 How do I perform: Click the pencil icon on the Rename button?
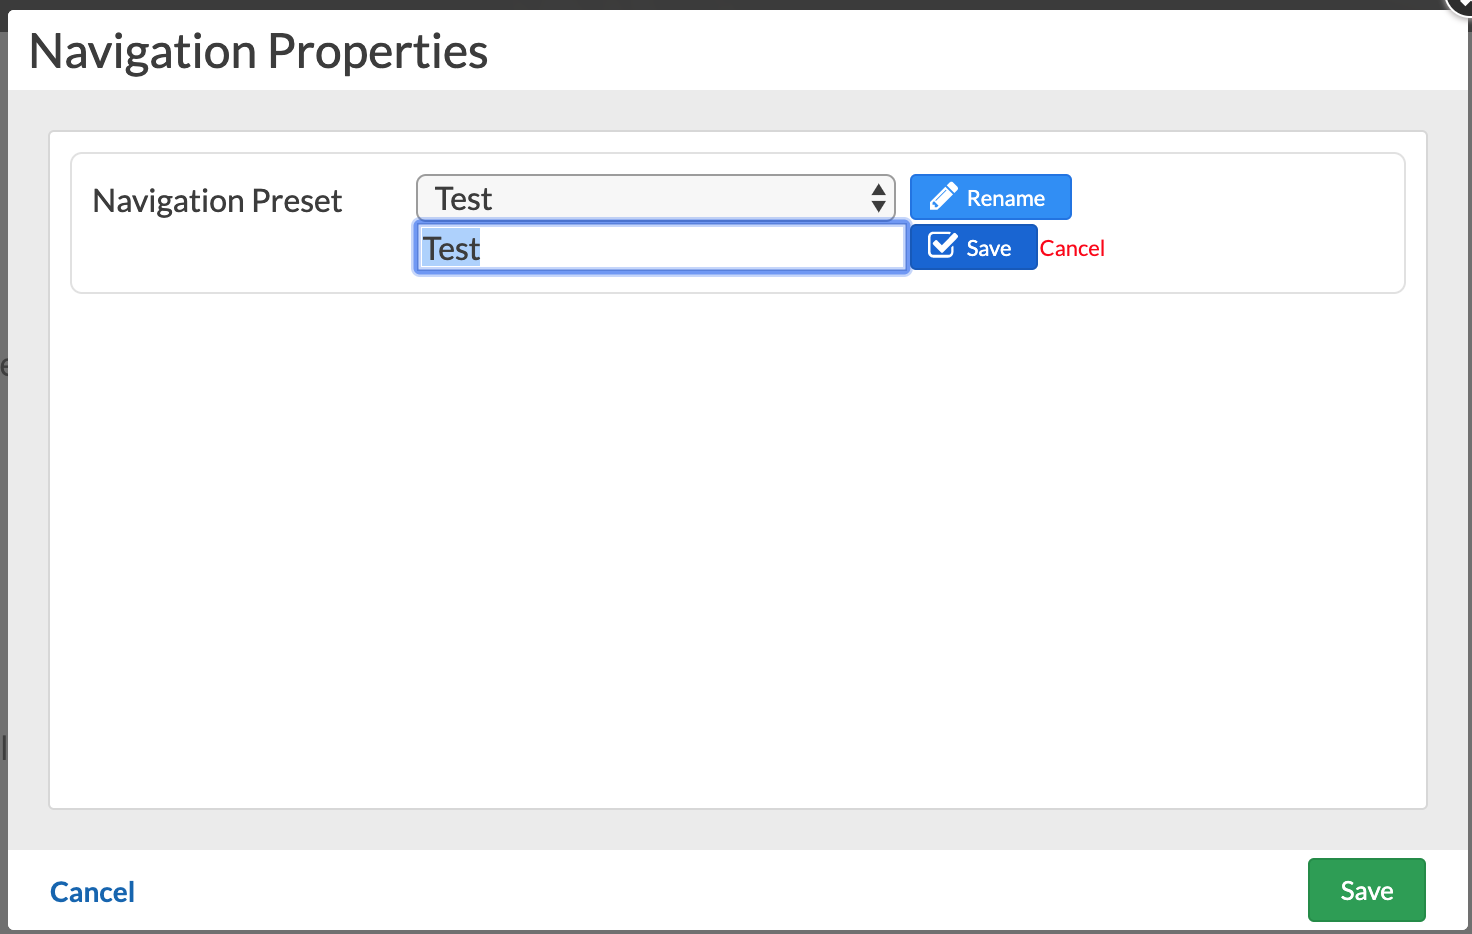[943, 197]
